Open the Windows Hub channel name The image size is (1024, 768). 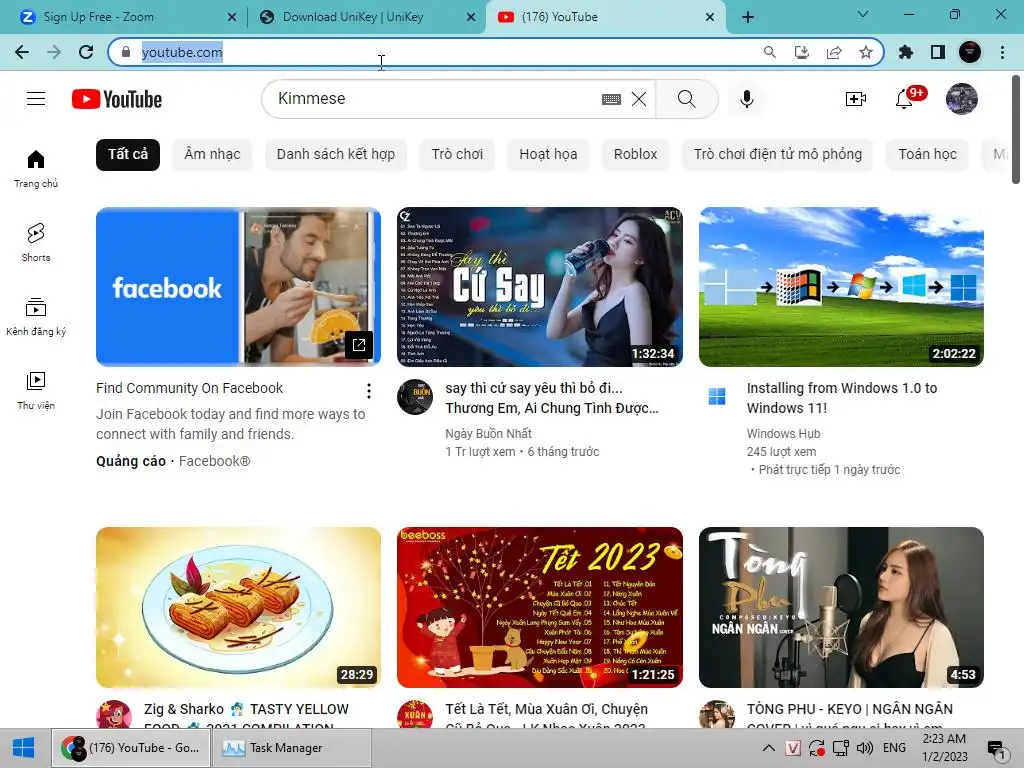tap(783, 434)
